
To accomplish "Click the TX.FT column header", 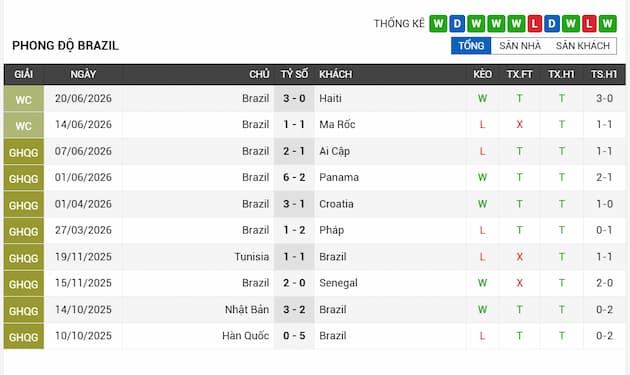I will [x=520, y=74].
